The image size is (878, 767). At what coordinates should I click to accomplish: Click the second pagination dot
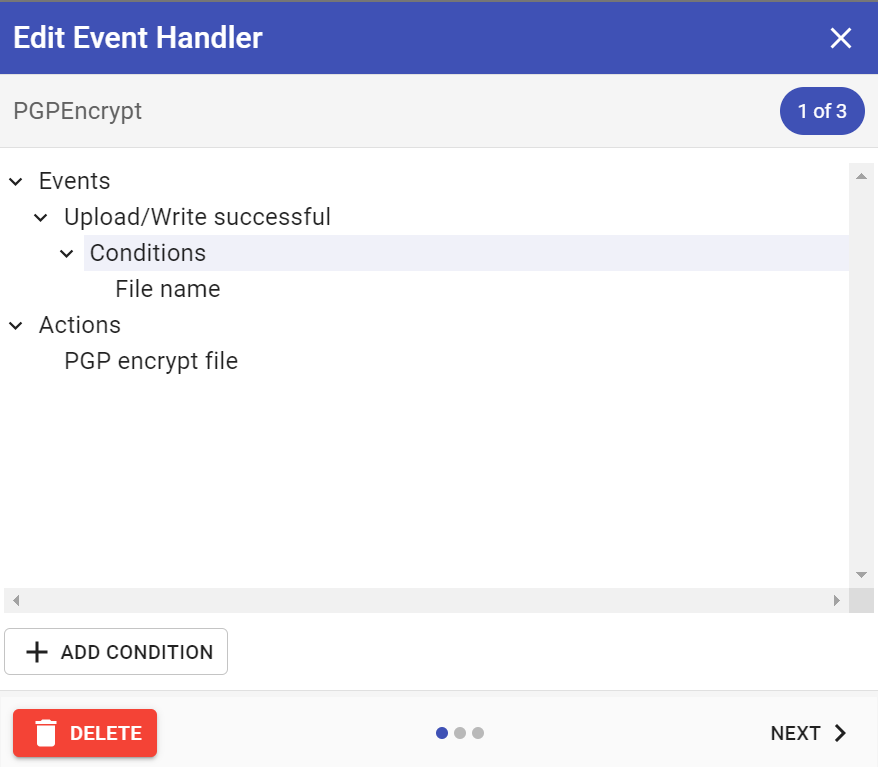(x=460, y=733)
